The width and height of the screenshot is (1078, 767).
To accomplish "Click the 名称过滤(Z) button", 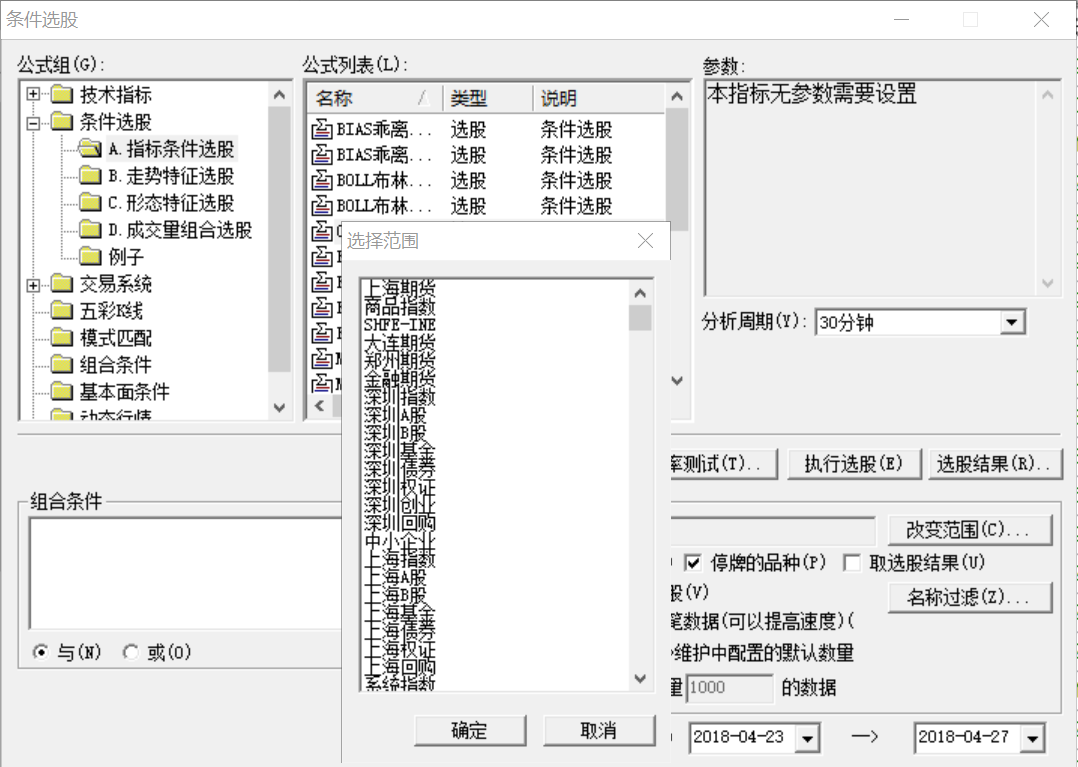I will [969, 597].
